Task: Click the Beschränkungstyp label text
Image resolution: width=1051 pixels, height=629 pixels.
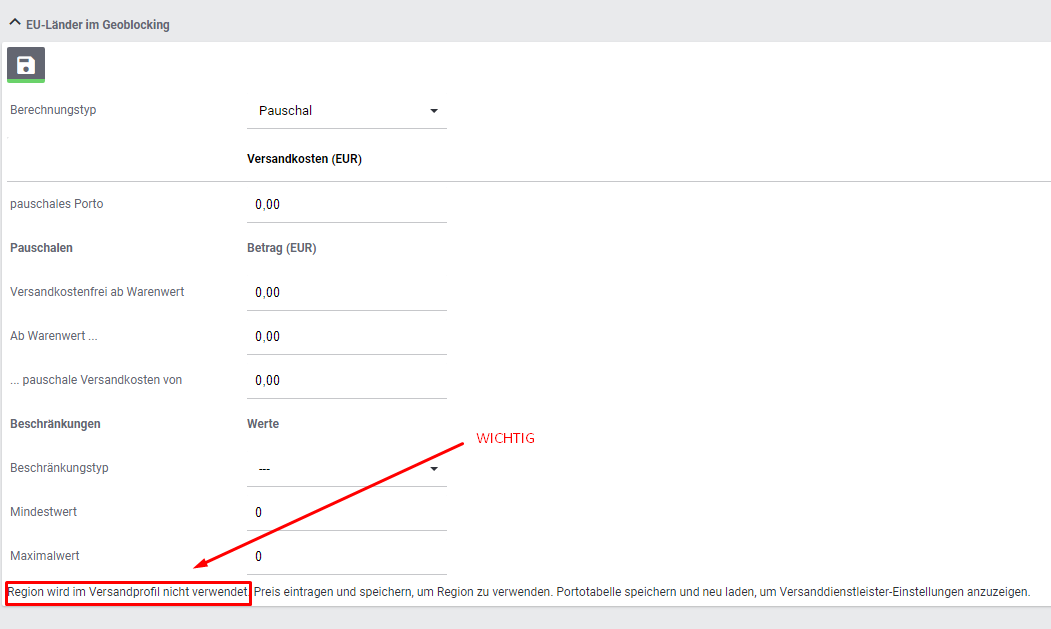Action: (x=59, y=468)
